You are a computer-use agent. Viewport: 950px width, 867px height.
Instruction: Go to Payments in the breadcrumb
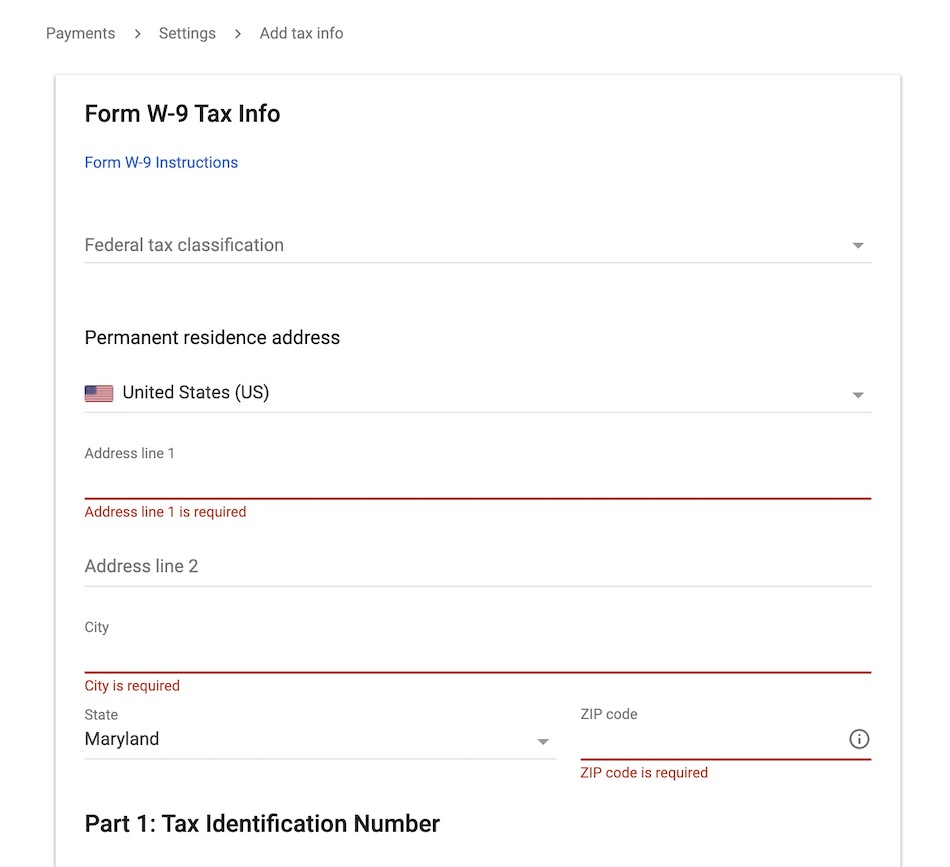click(80, 33)
